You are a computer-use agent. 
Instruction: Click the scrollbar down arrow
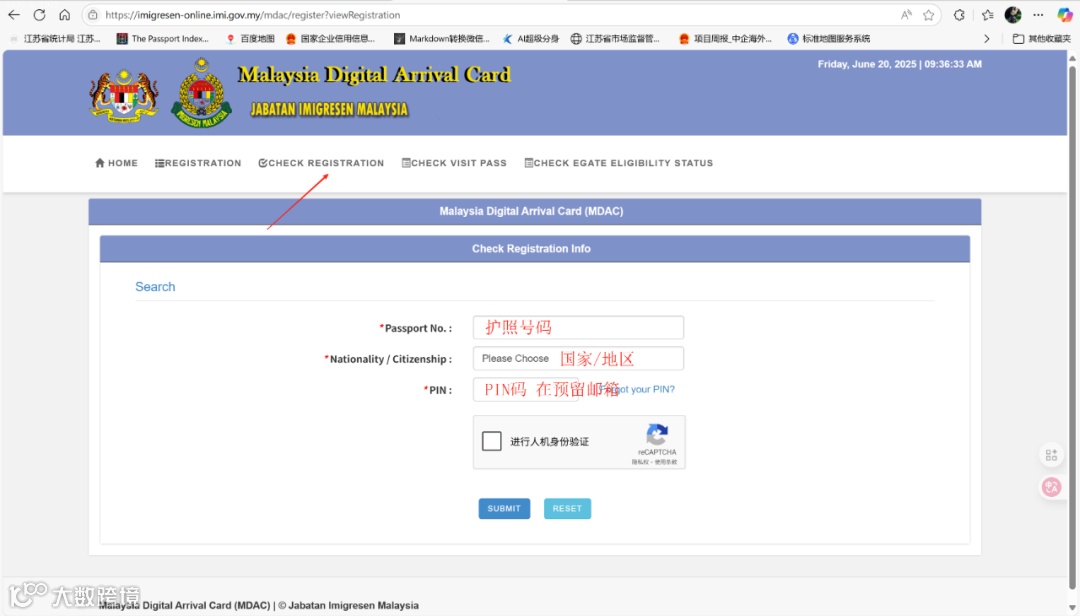click(x=1072, y=607)
